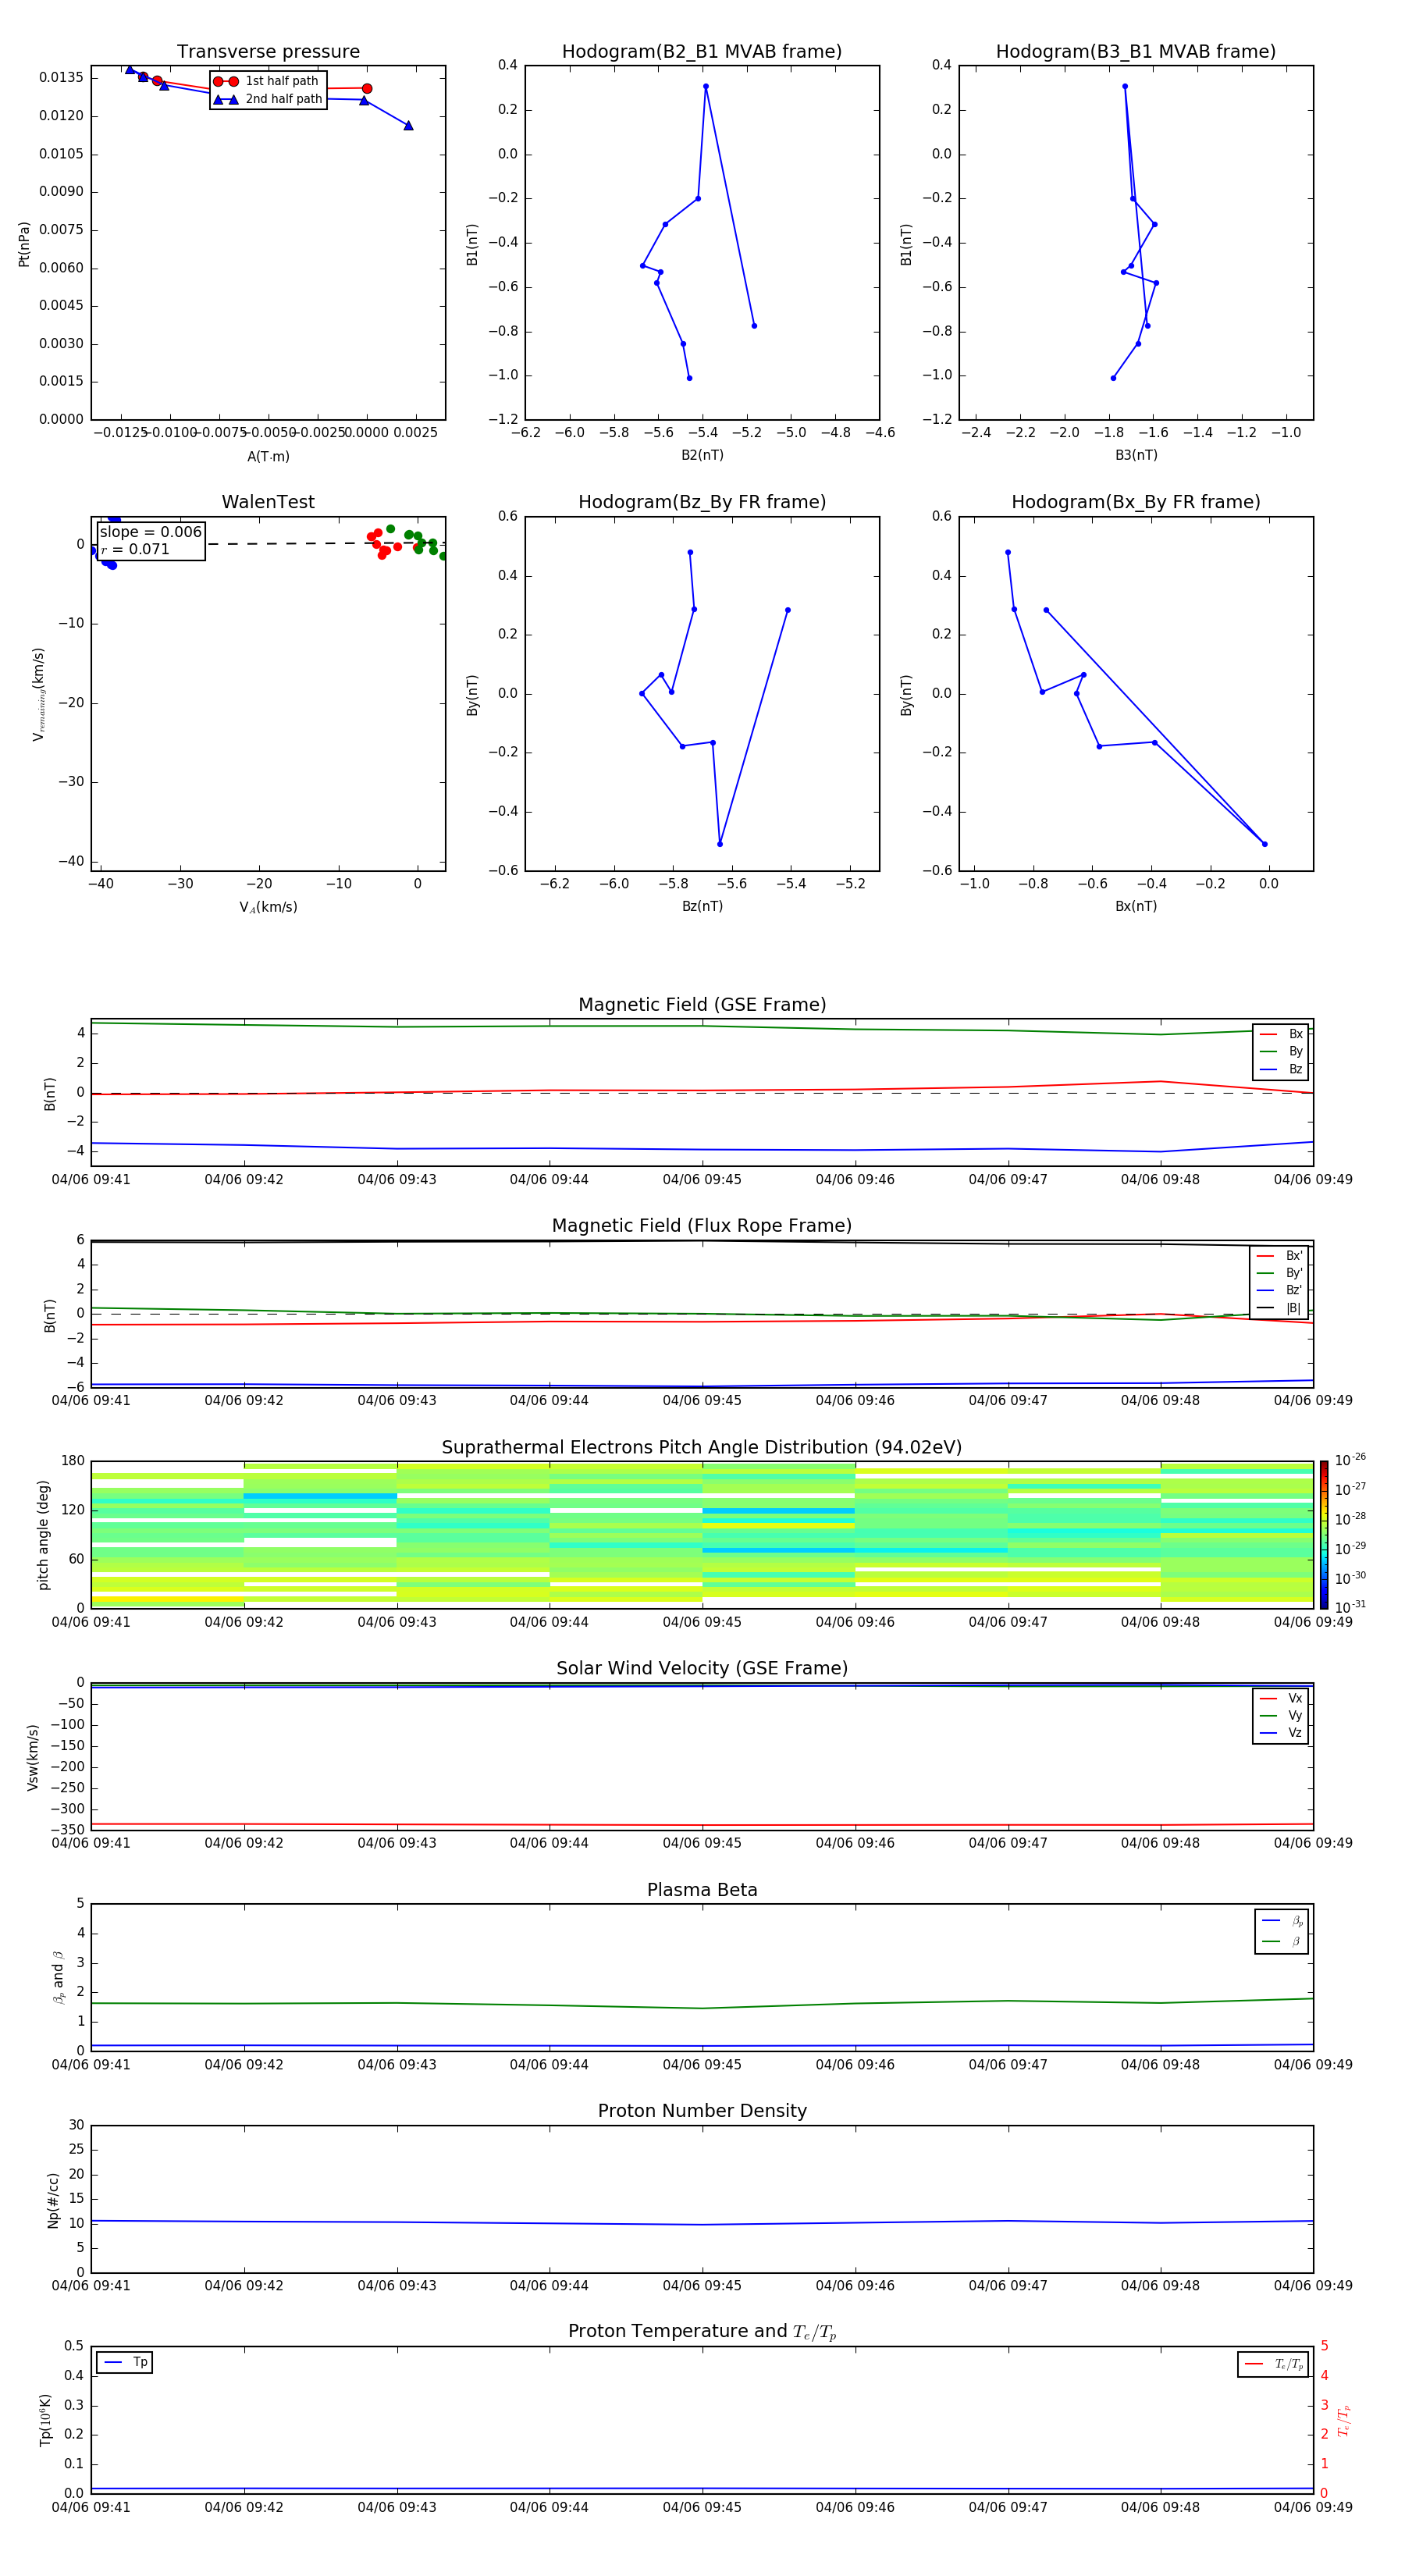Select the "r = 0.071" annotation
The image size is (1405, 2576).
point(135,549)
